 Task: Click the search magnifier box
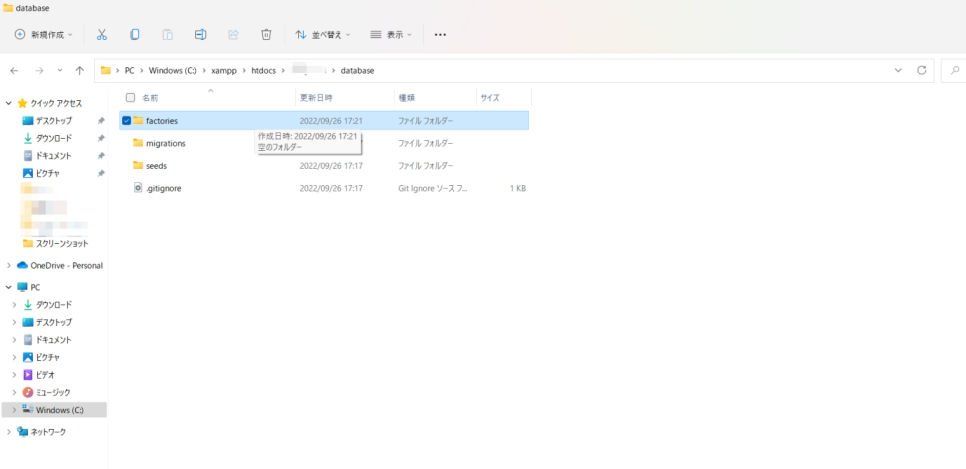(x=954, y=70)
